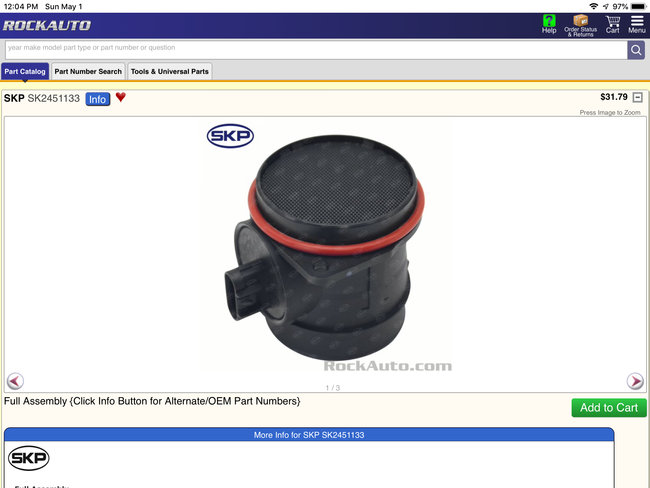Click the SK2451133 part number text
Screen dimensions: 650x488
click(x=53, y=98)
